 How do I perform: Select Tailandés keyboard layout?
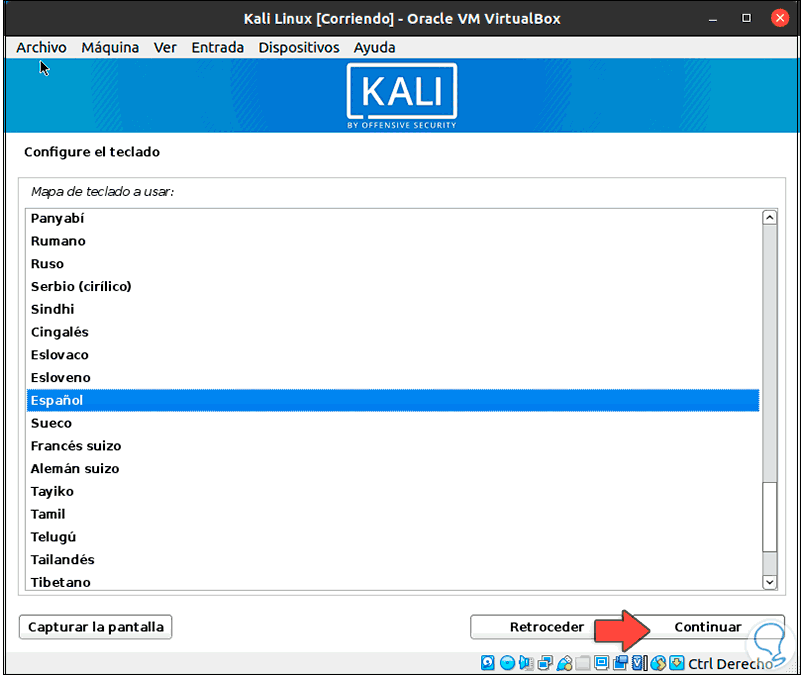[x=393, y=560]
